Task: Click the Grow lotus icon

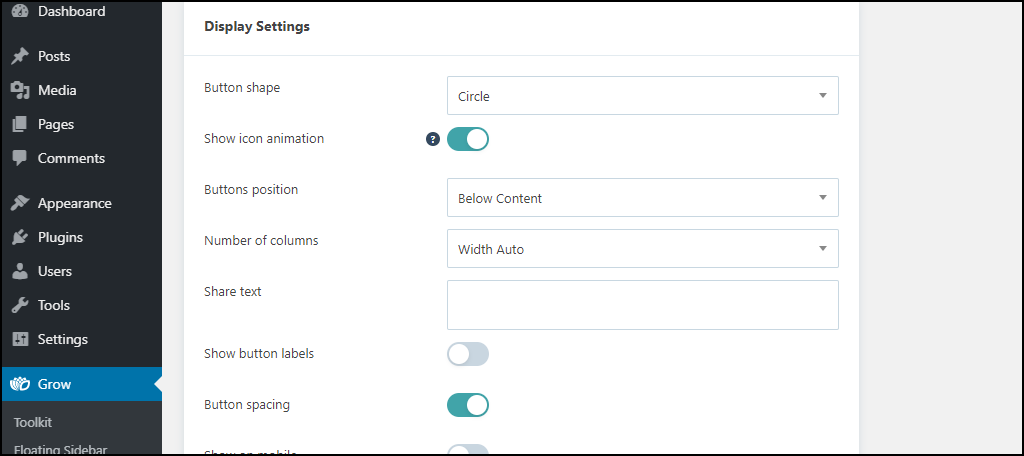Action: point(20,384)
